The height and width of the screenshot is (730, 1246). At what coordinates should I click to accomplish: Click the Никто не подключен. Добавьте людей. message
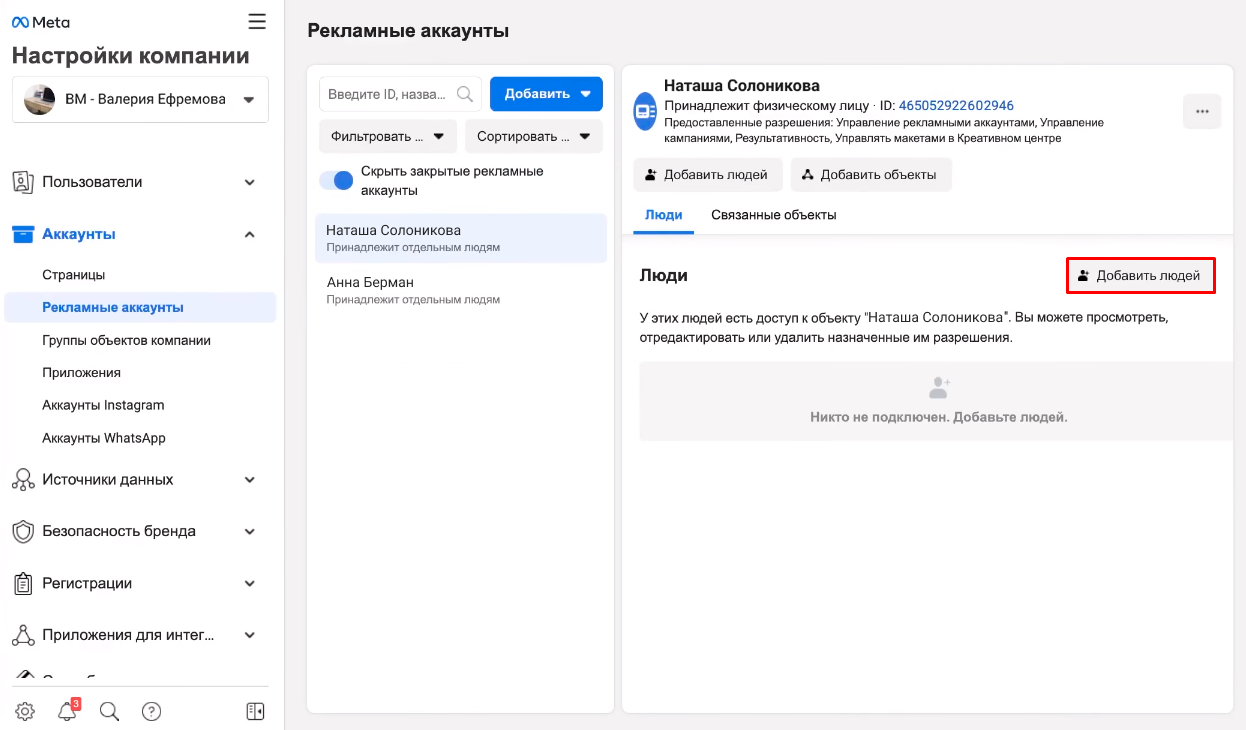tap(939, 417)
